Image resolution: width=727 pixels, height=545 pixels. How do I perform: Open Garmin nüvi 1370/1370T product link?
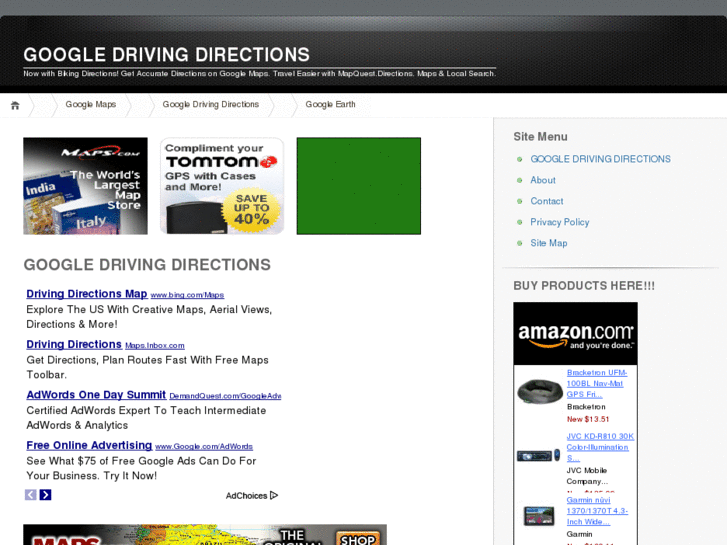tap(597, 511)
